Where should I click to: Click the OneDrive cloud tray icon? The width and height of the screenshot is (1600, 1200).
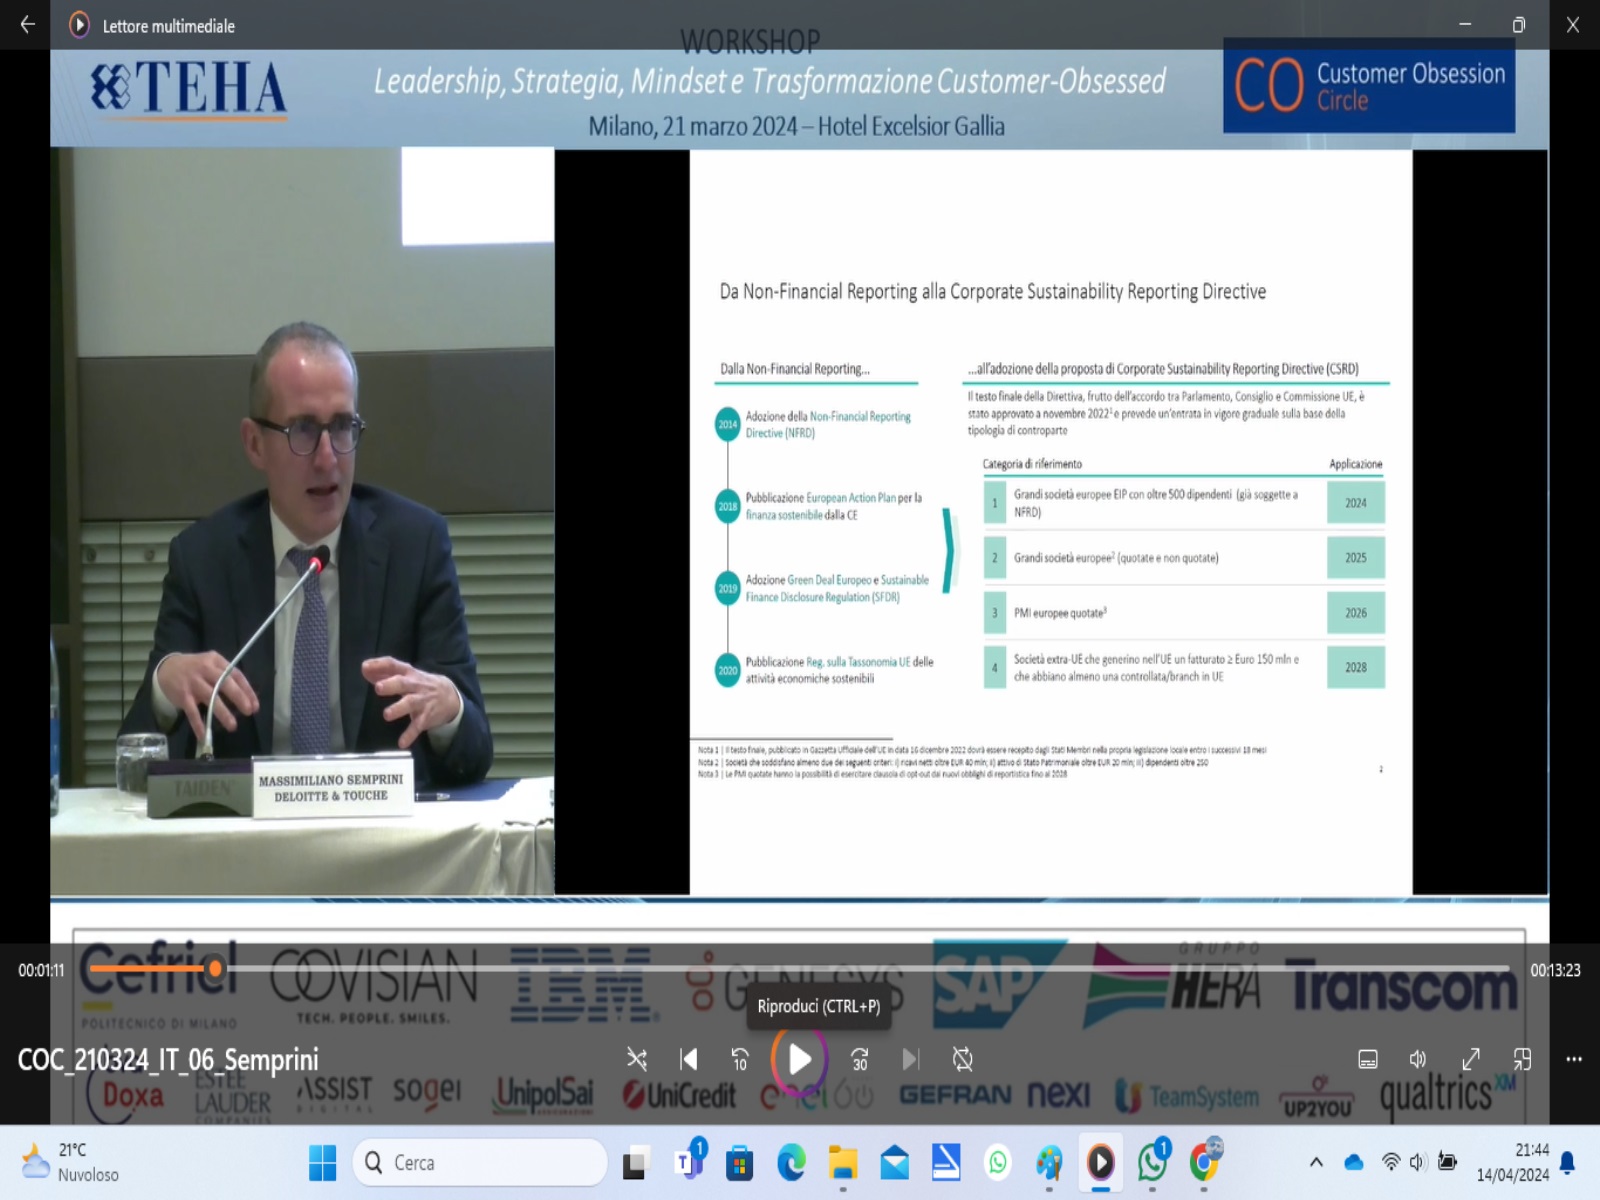1354,1162
